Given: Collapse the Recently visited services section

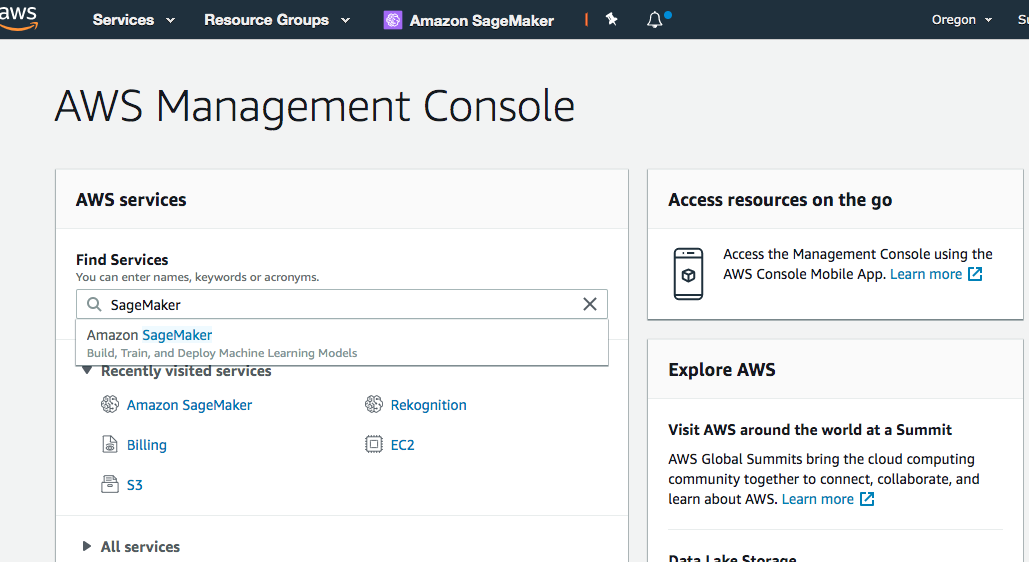Looking at the screenshot, I should click(87, 371).
